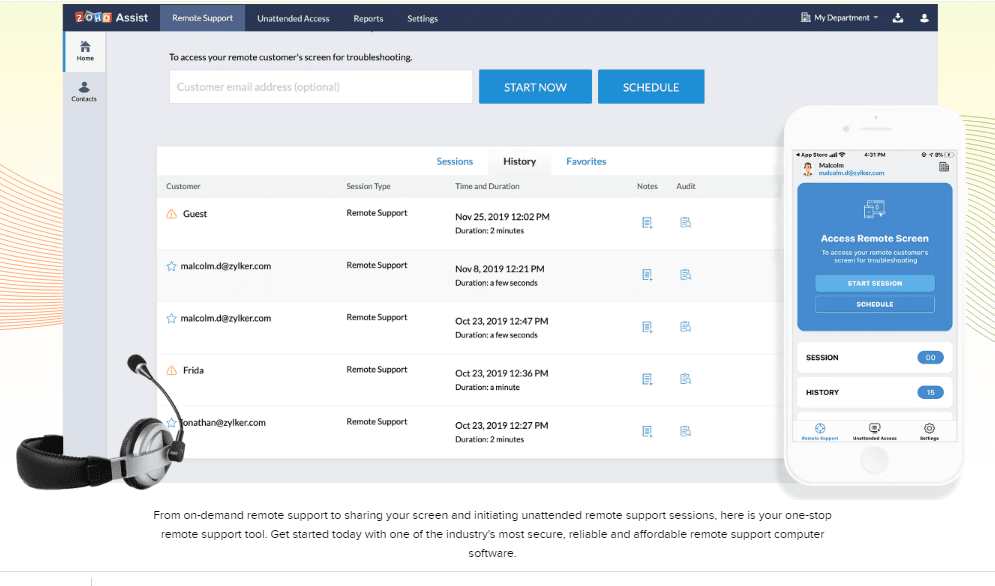Tap the Settings gear icon on phone
This screenshot has height=586, width=995.
[x=929, y=430]
